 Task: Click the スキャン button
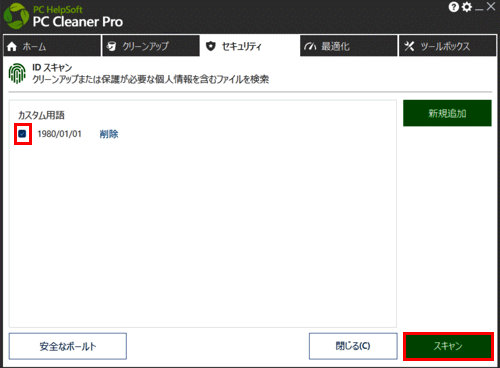448,346
